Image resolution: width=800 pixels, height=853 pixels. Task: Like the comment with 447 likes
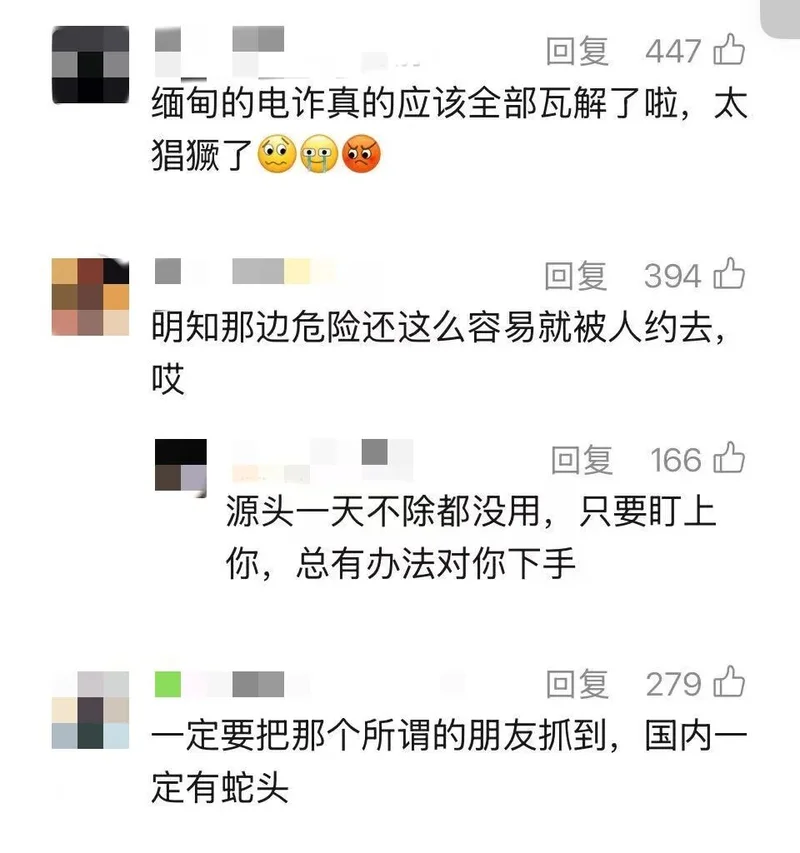click(x=729, y=50)
